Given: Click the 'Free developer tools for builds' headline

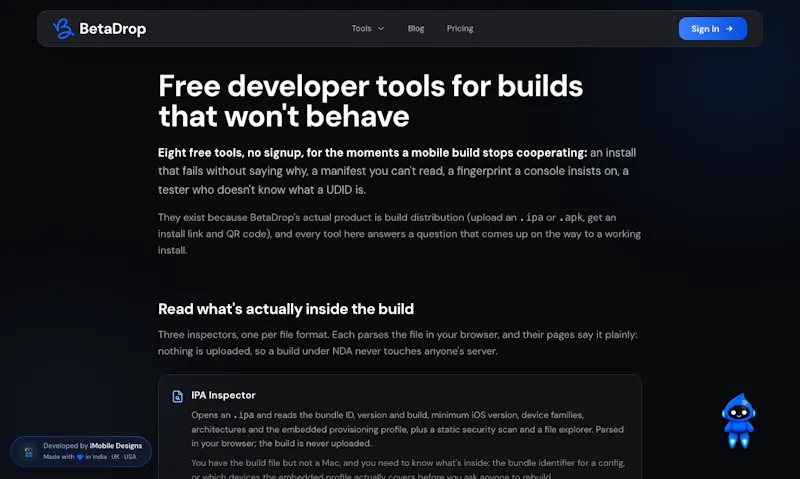Looking at the screenshot, I should tap(370, 100).
